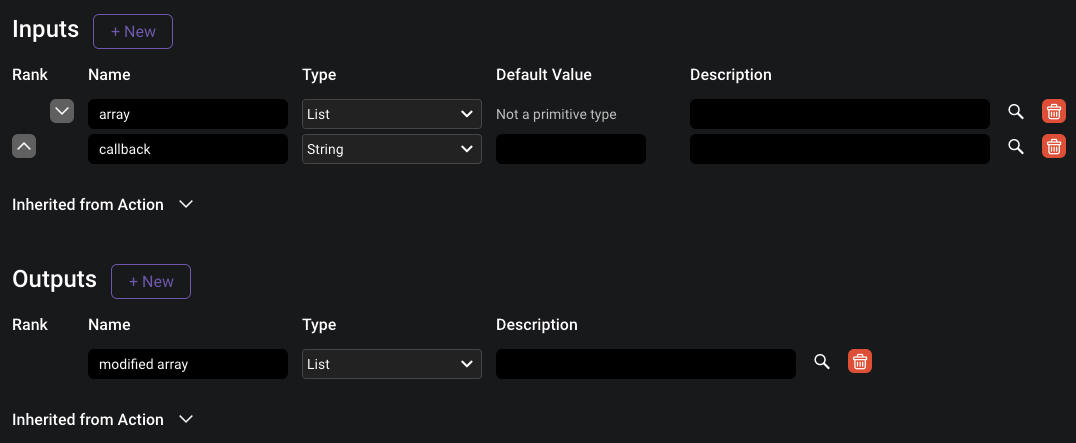
Task: Click the description field for array input
Action: (839, 114)
